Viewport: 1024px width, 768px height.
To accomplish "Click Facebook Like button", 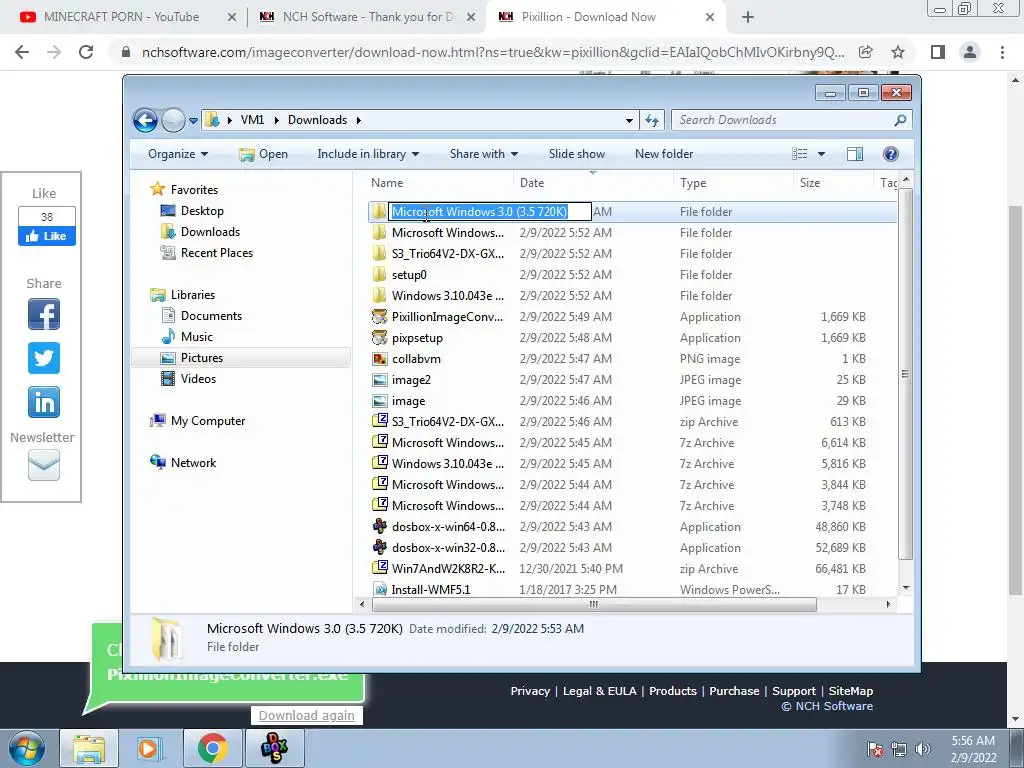I will click(x=46, y=236).
